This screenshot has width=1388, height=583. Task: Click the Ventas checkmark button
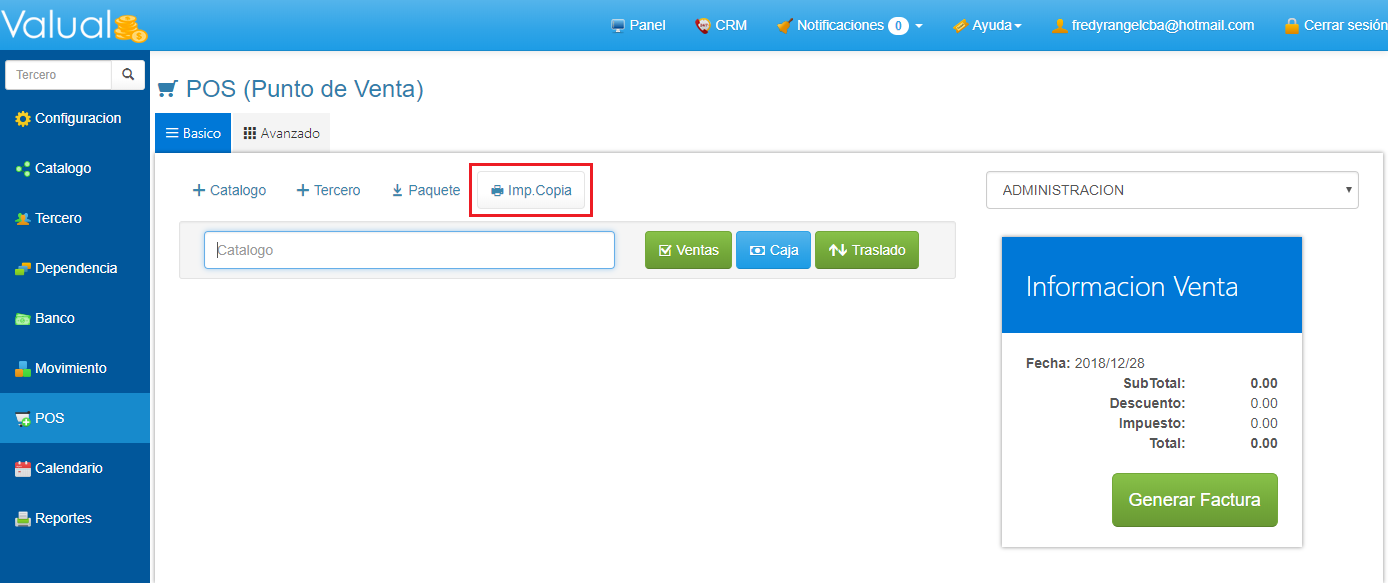click(688, 250)
